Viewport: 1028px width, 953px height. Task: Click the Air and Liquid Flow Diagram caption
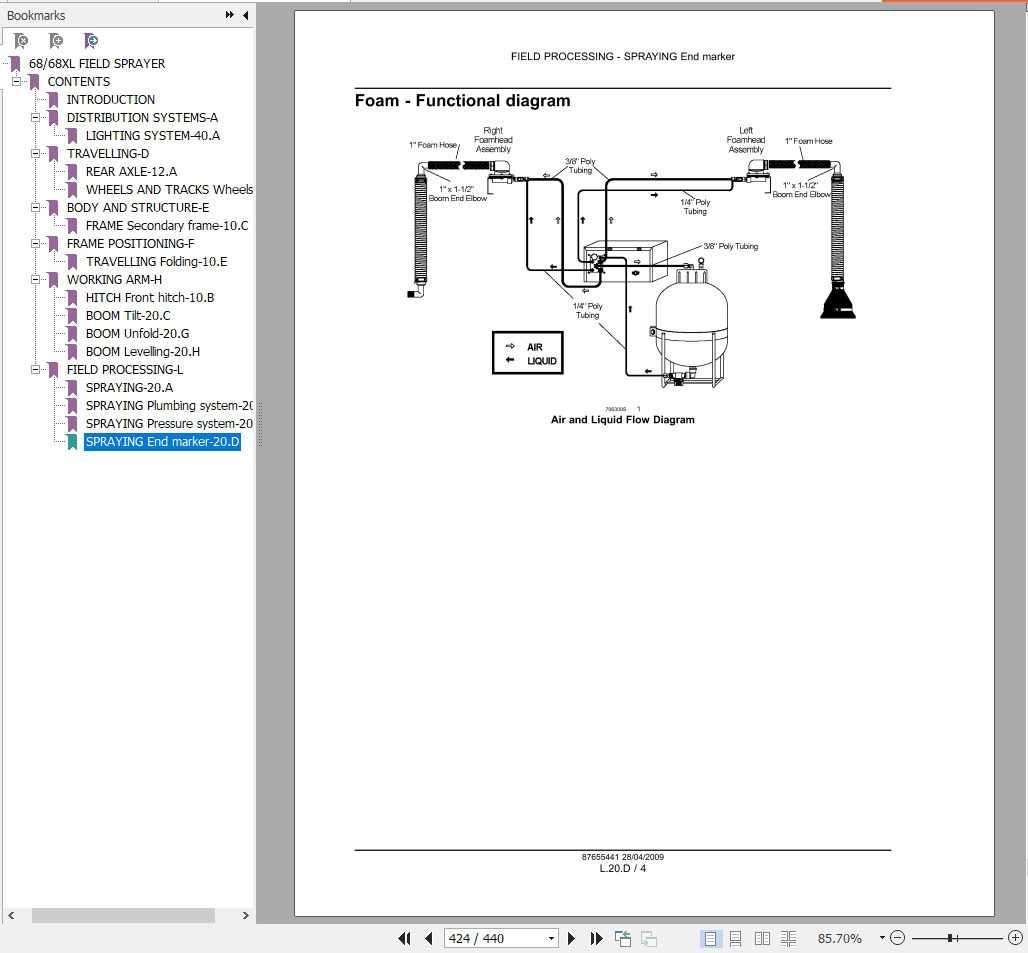coord(622,419)
